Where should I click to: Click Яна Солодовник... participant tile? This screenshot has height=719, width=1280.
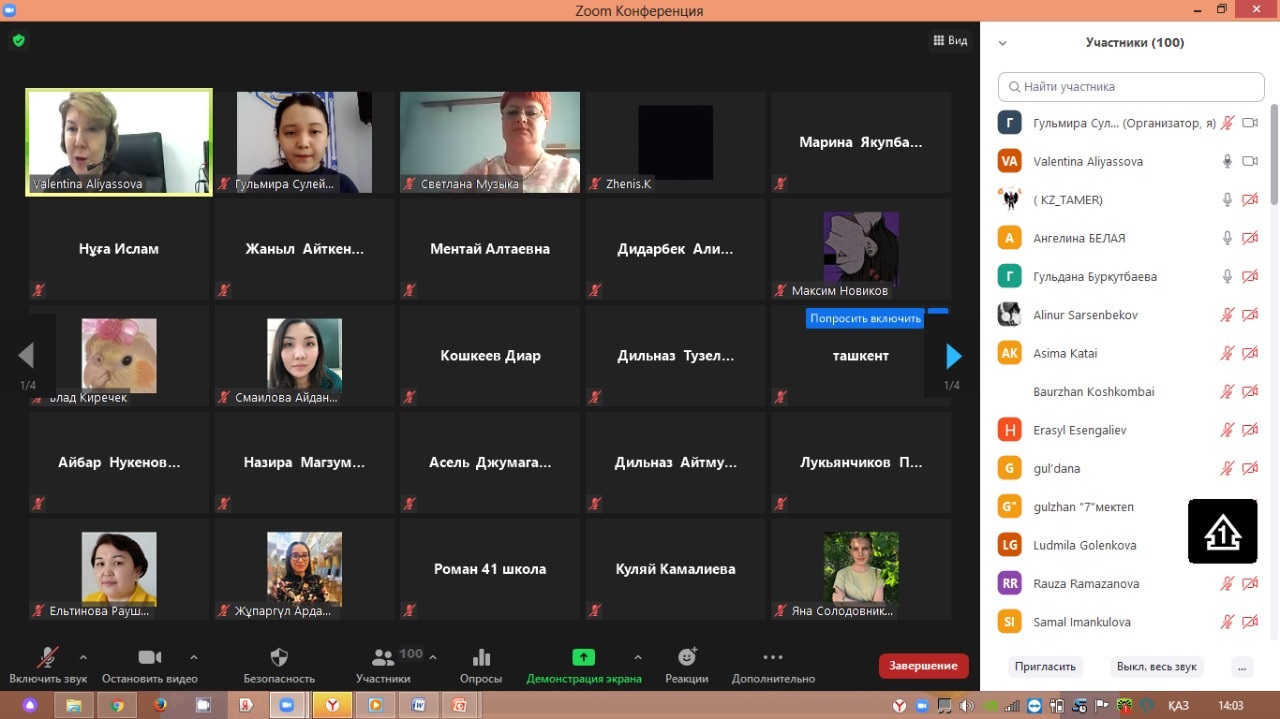[x=861, y=569]
